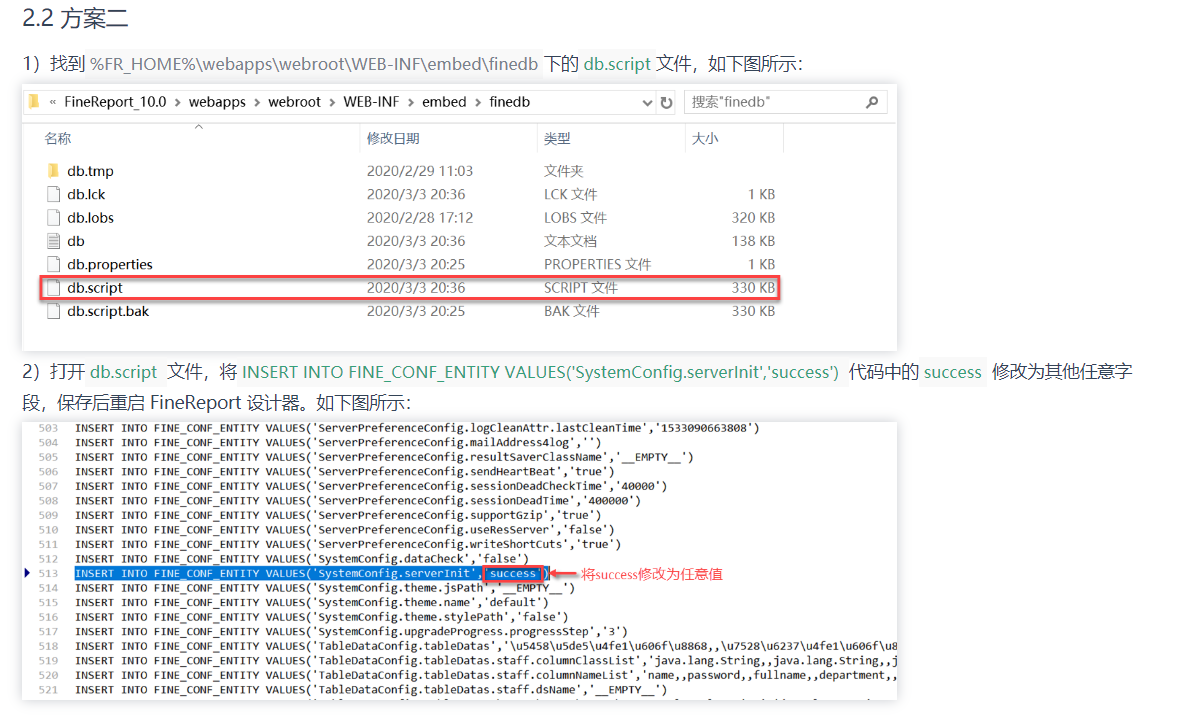Click the search magnifier icon
The image size is (1195, 717).
872,102
